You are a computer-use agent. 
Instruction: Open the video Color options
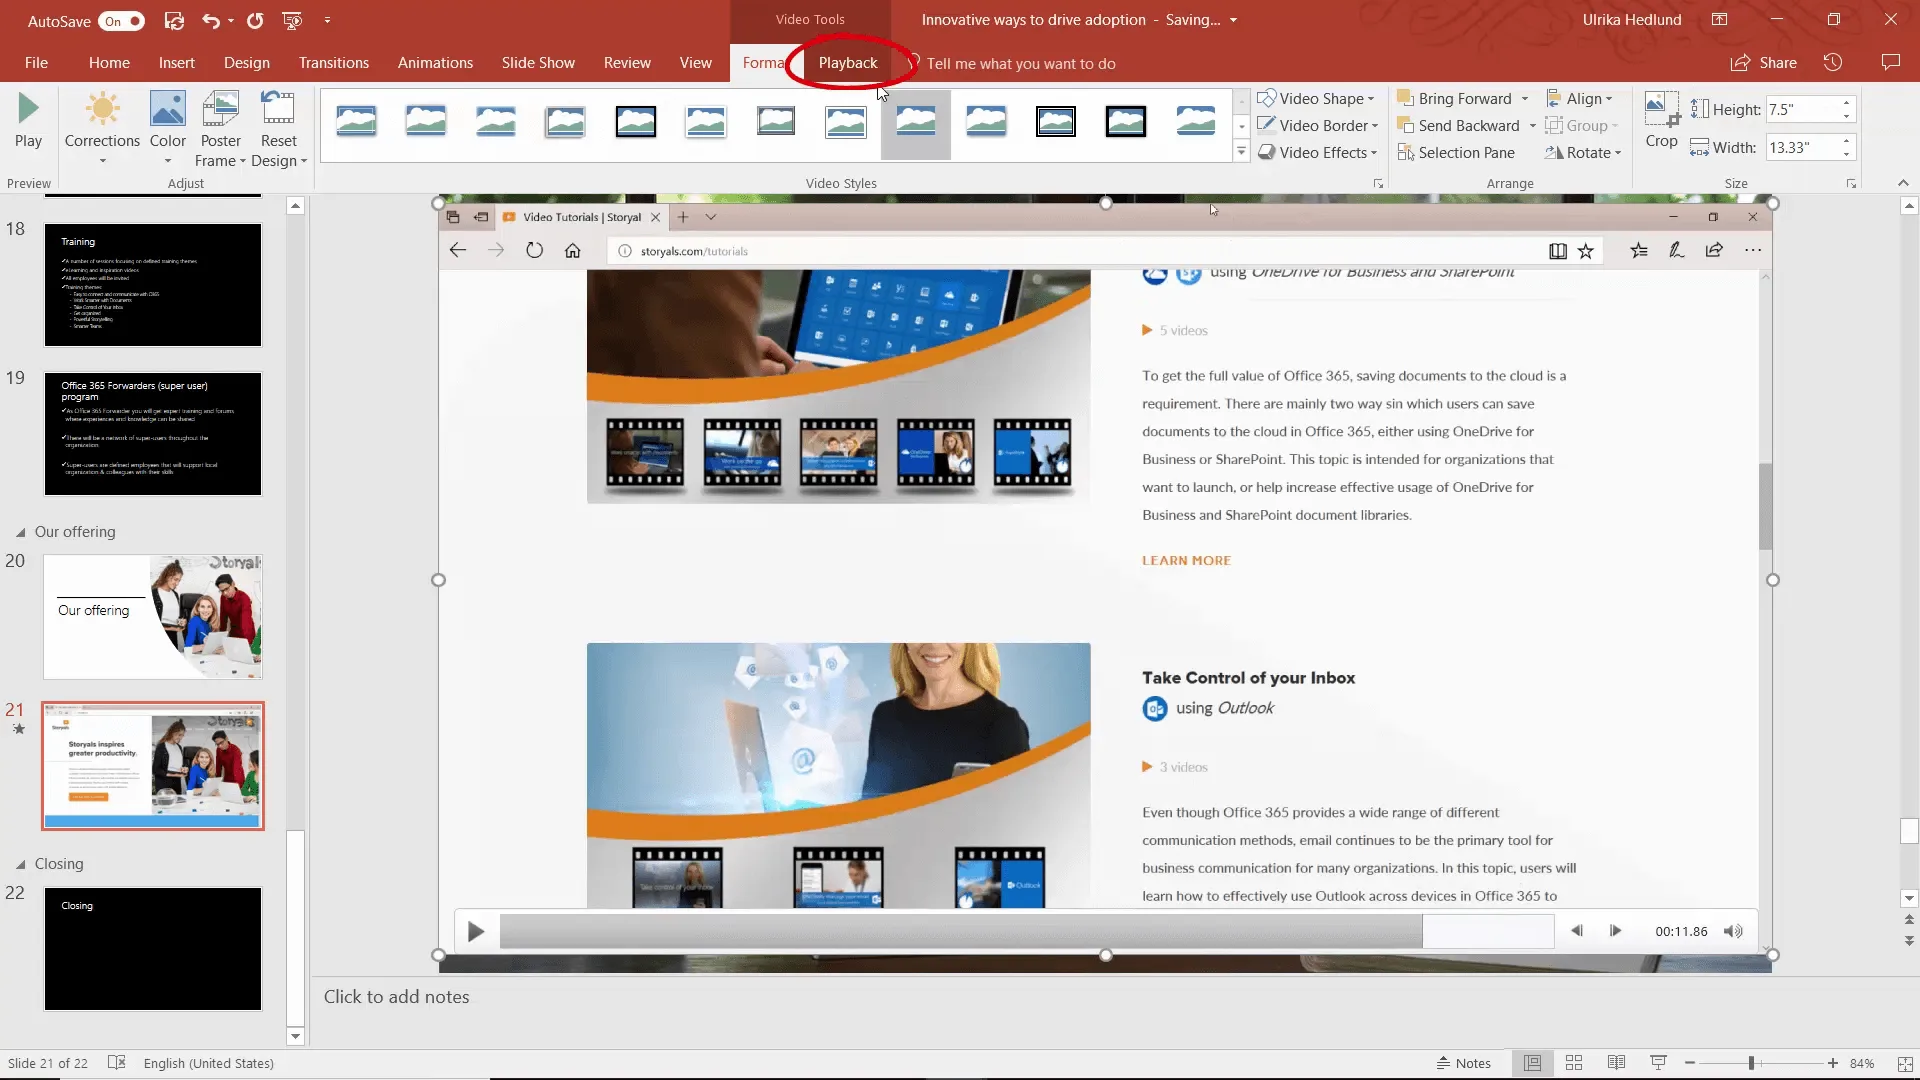[167, 108]
